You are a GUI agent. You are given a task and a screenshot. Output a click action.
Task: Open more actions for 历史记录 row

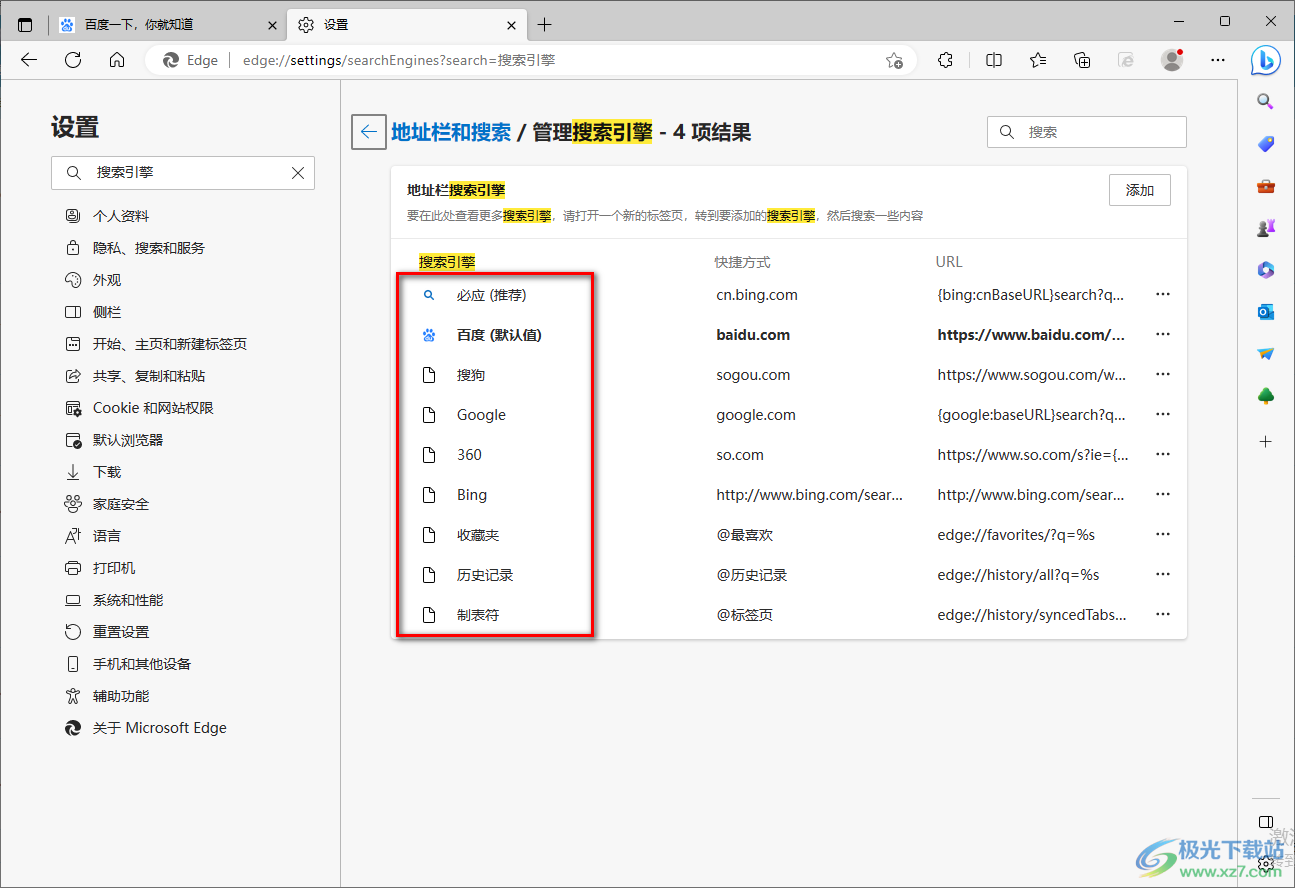click(x=1162, y=575)
